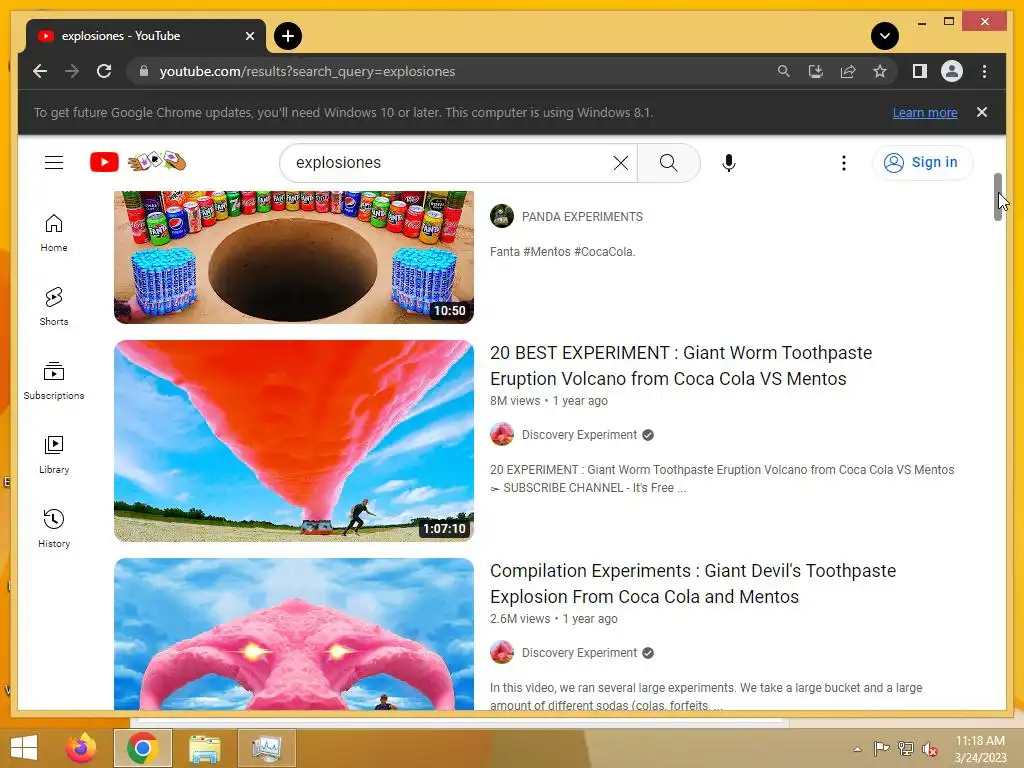The width and height of the screenshot is (1024, 768).
Task: Open the monitor app in taskbar
Action: pyautogui.click(x=266, y=748)
